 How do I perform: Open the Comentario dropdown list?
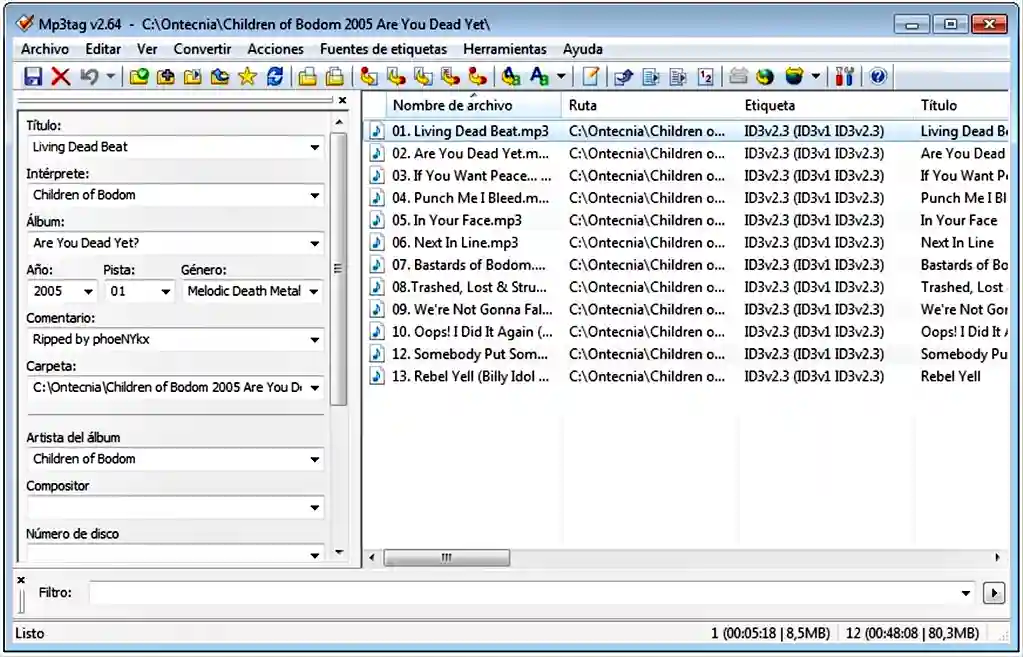point(314,339)
